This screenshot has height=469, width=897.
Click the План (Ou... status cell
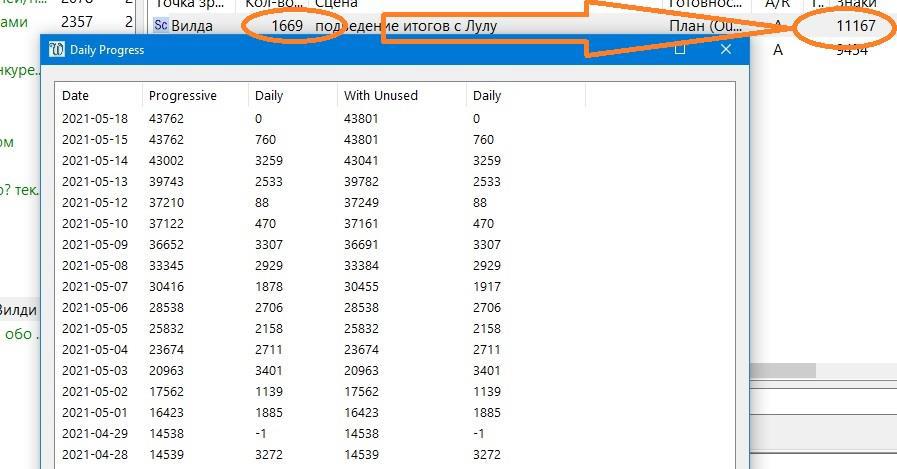[x=703, y=26]
